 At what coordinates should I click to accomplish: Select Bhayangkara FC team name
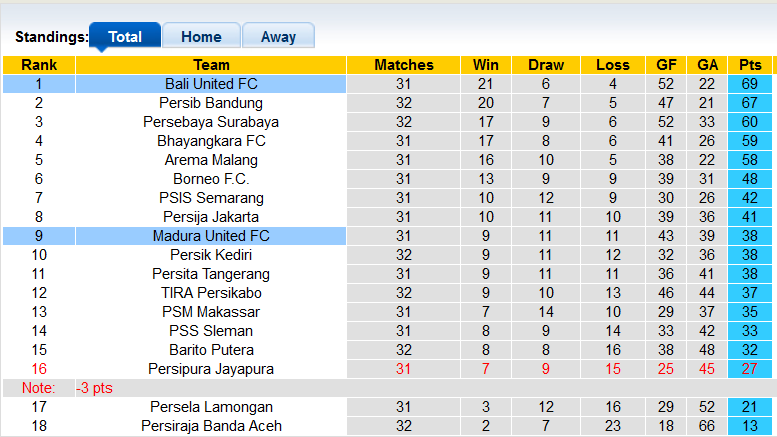(211, 141)
